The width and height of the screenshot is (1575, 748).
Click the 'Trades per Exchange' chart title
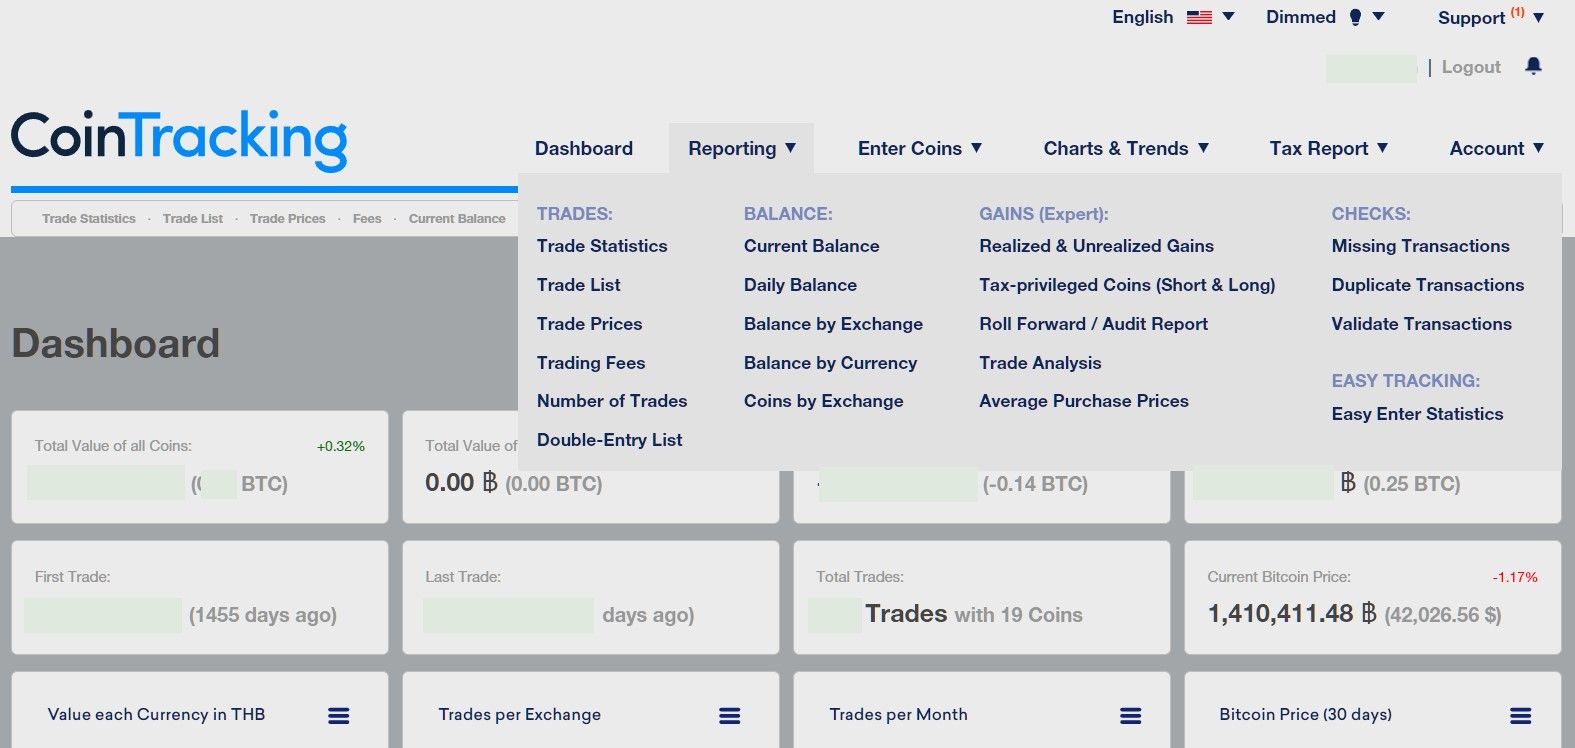click(x=520, y=715)
